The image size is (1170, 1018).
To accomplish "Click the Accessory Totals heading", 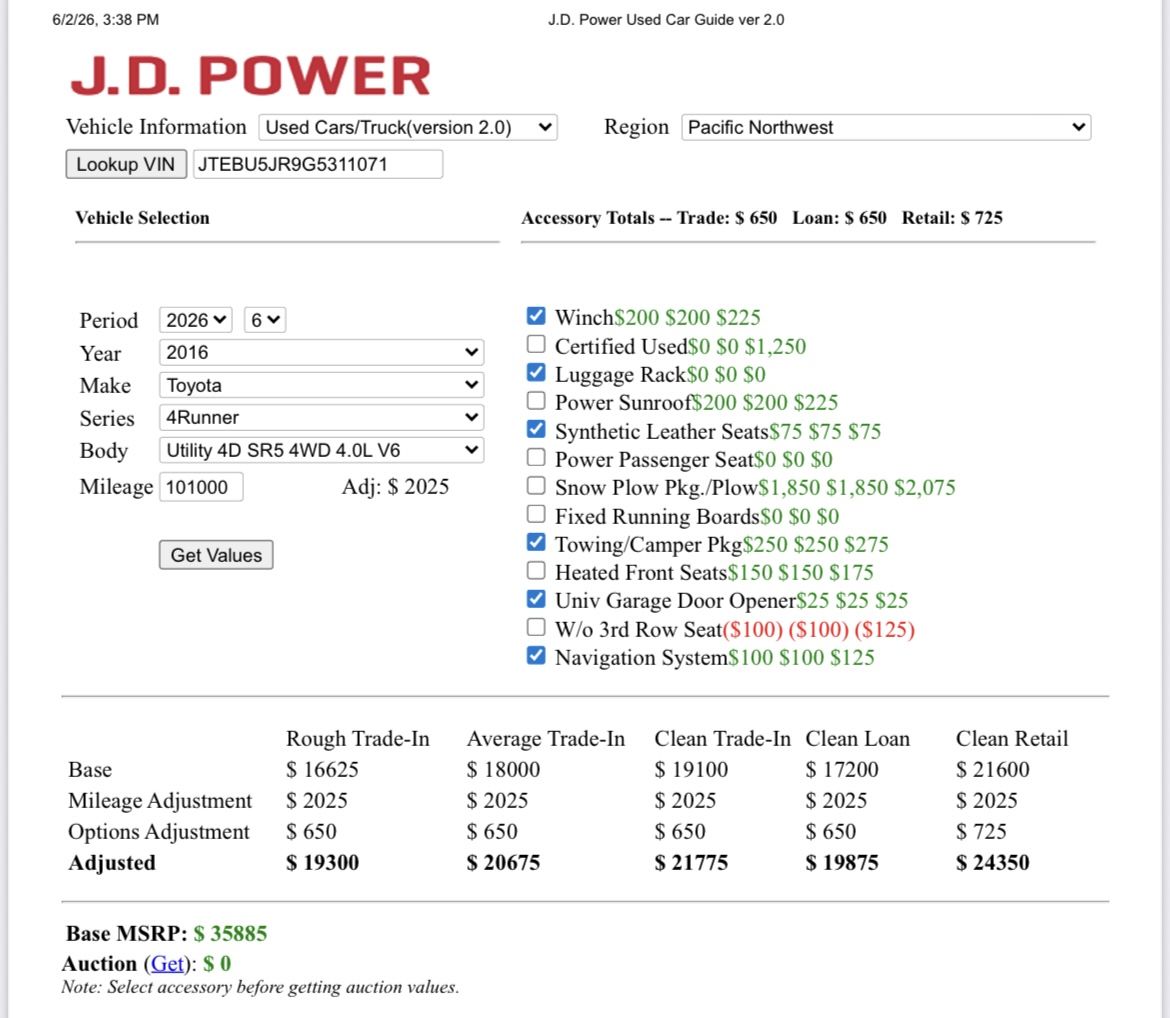I will [x=762, y=218].
